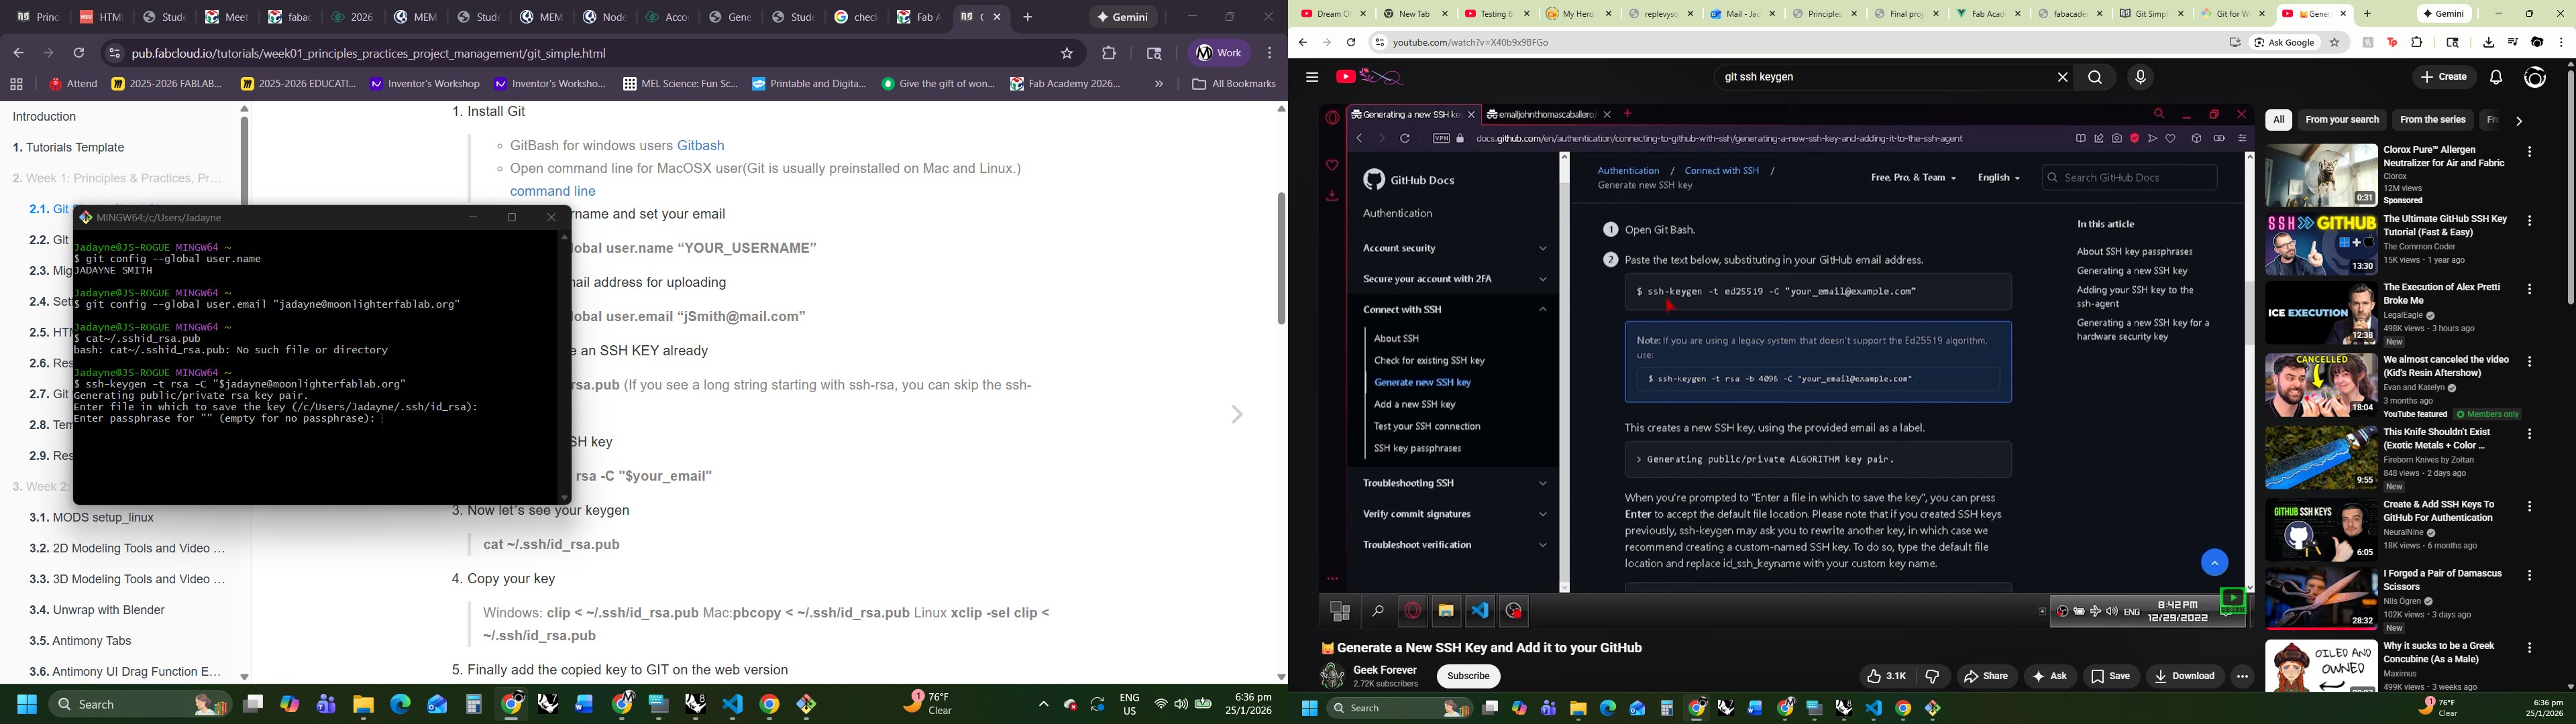Open more actions menu beside Download
The height and width of the screenshot is (724, 2576).
point(2242,676)
